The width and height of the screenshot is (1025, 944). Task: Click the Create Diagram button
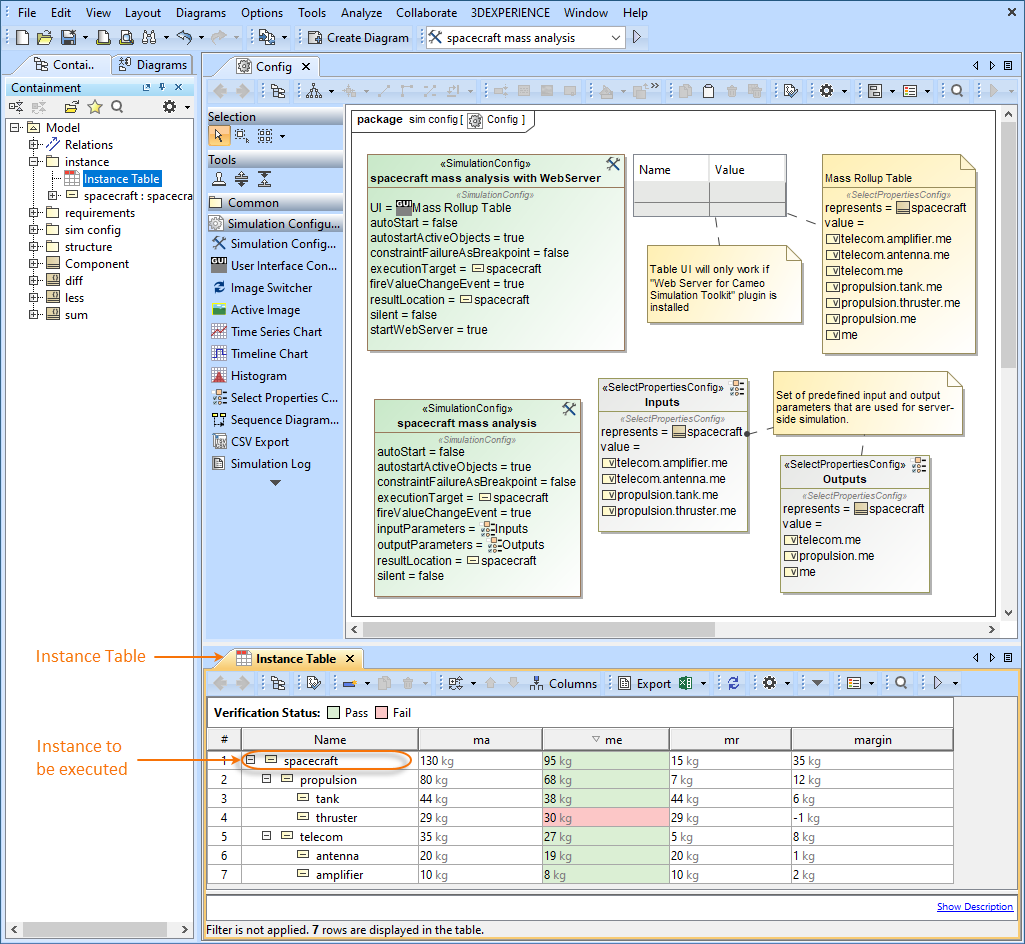tap(358, 38)
